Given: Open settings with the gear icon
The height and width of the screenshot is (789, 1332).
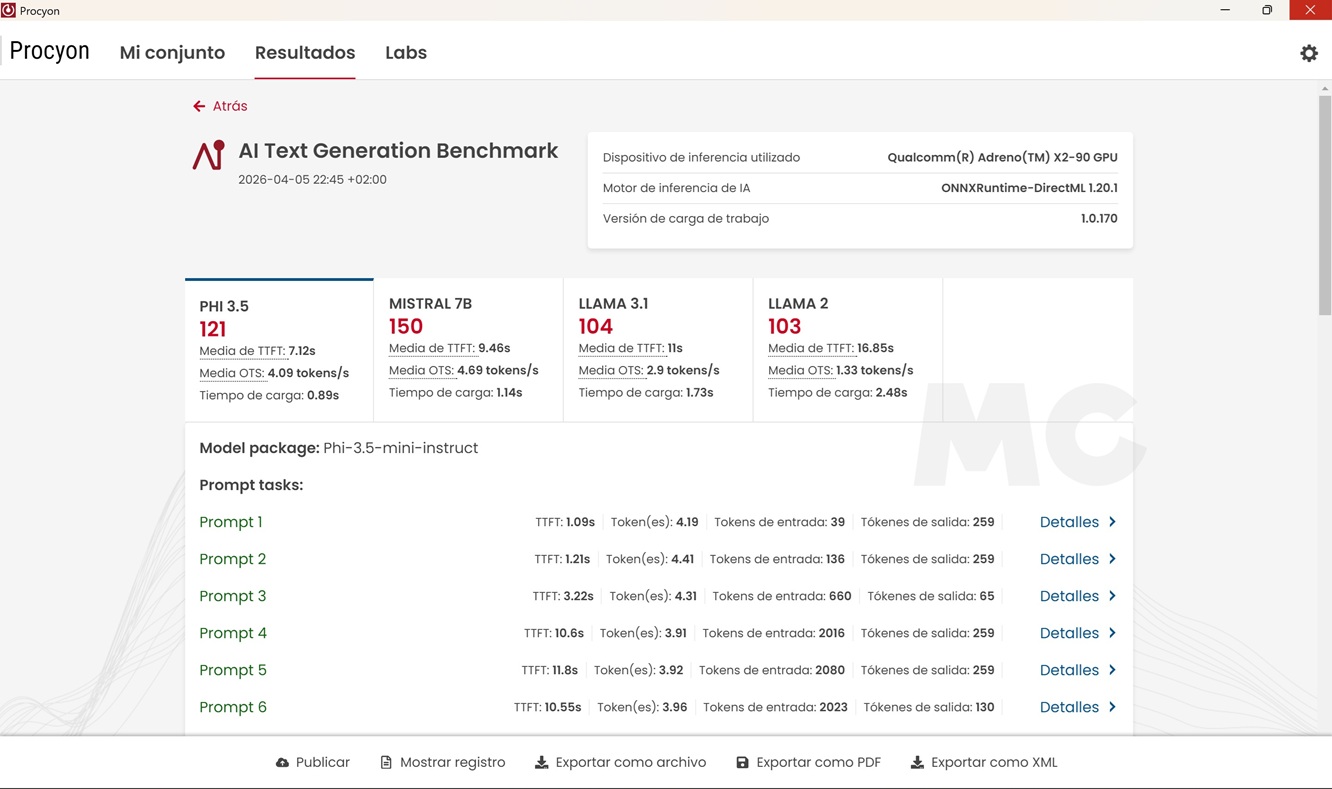Looking at the screenshot, I should (x=1308, y=54).
